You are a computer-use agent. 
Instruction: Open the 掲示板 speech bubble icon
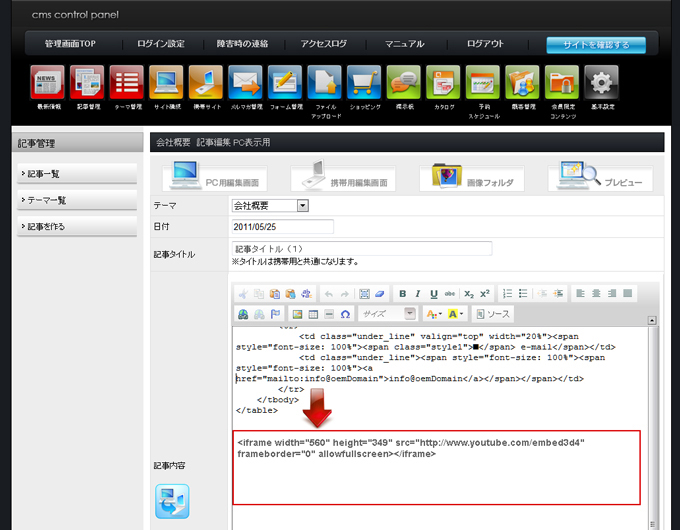click(403, 84)
